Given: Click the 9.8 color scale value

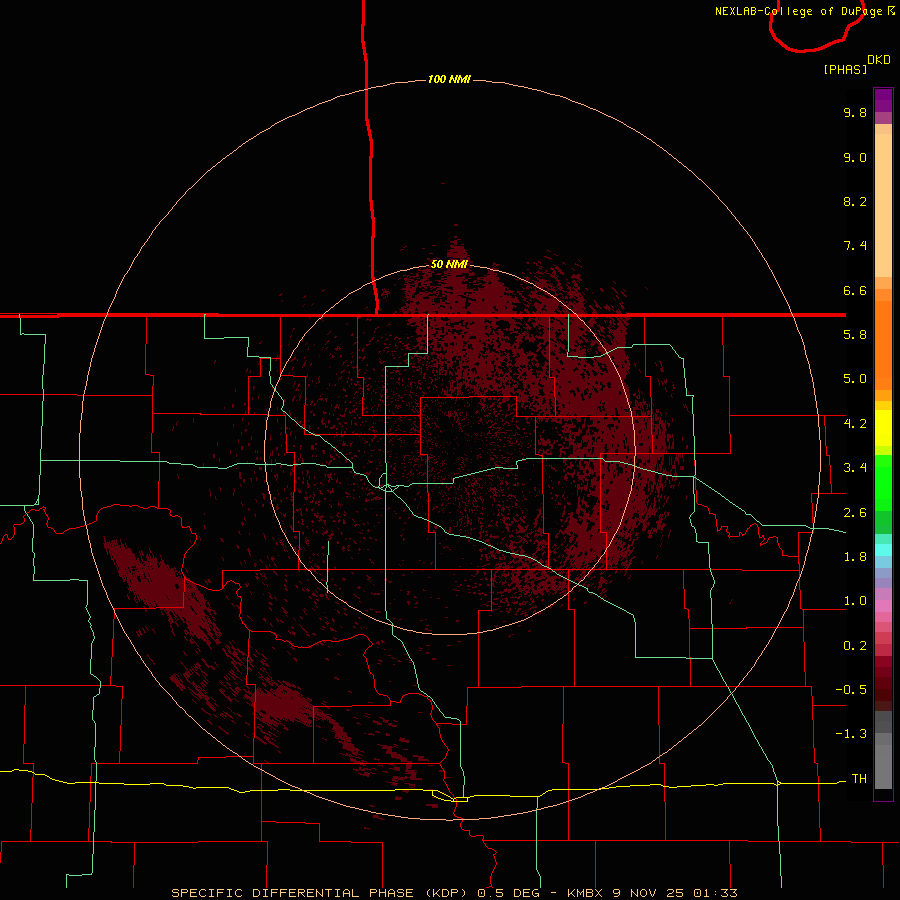Looking at the screenshot, I should [855, 112].
